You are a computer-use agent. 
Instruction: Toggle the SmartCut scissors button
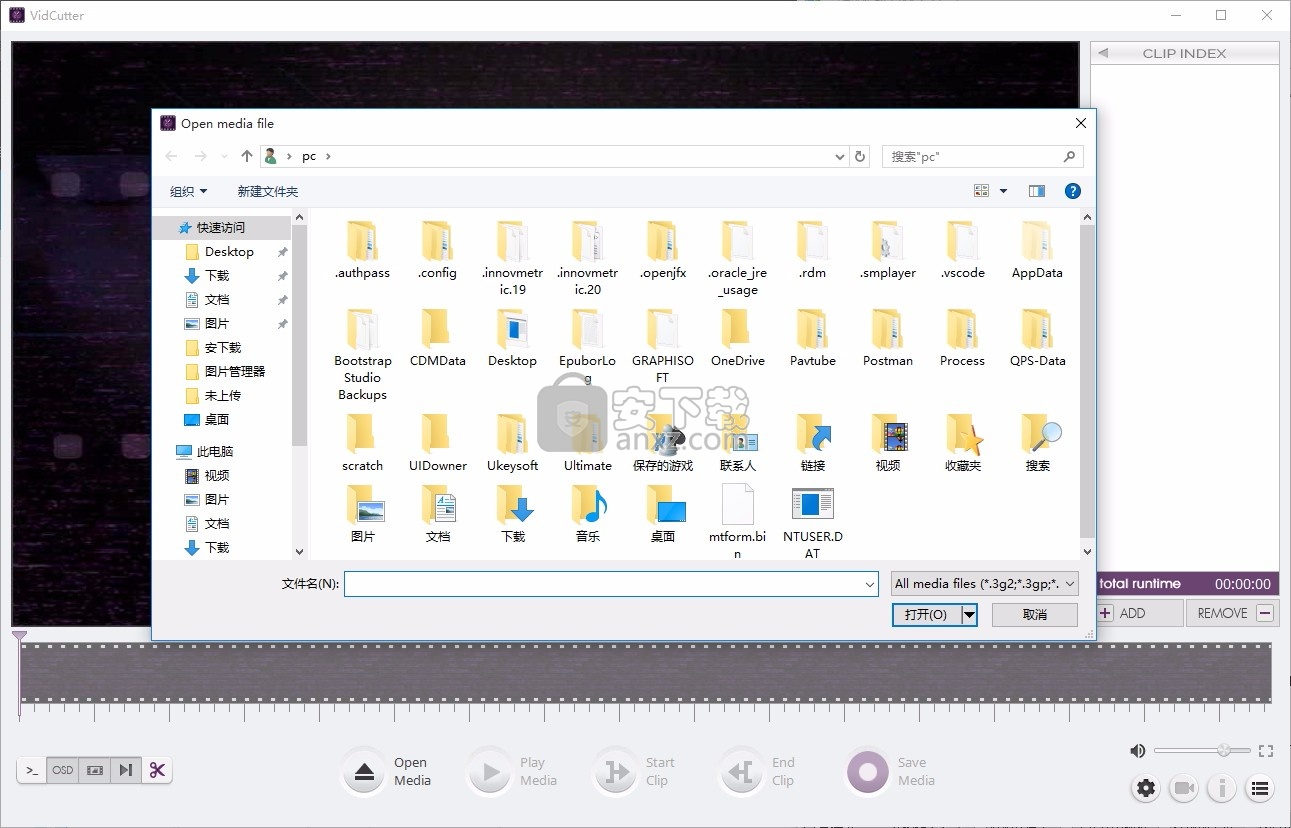157,770
